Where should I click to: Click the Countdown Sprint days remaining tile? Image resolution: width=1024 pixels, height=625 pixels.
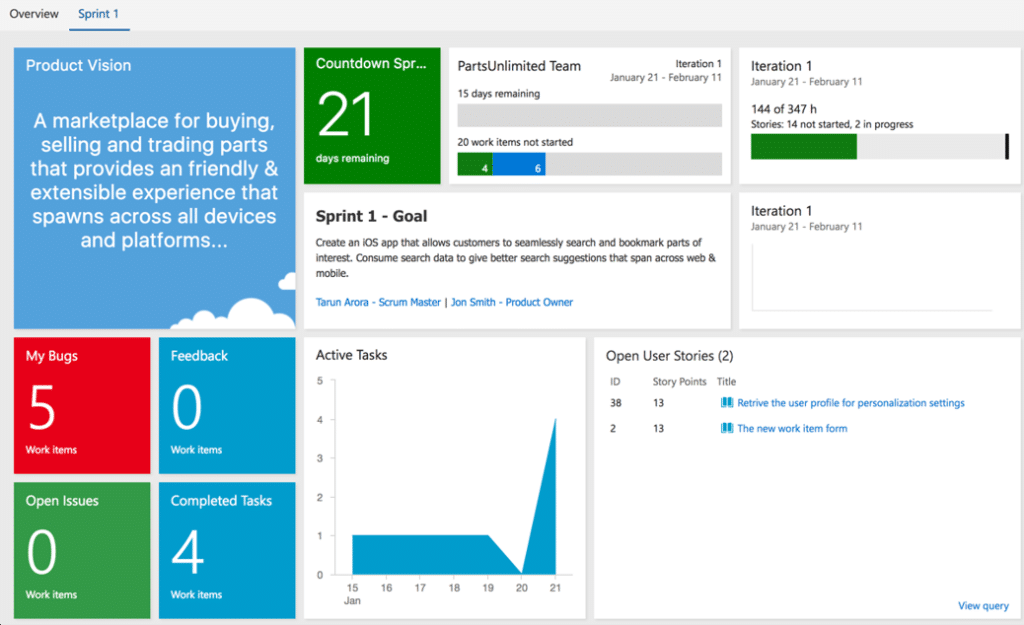pos(372,115)
